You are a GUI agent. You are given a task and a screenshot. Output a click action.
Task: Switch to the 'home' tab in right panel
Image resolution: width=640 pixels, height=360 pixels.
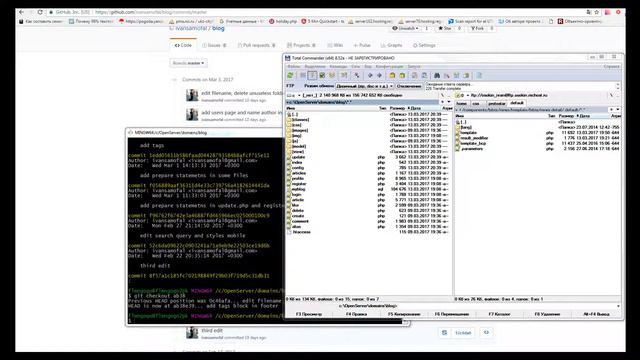point(462,103)
